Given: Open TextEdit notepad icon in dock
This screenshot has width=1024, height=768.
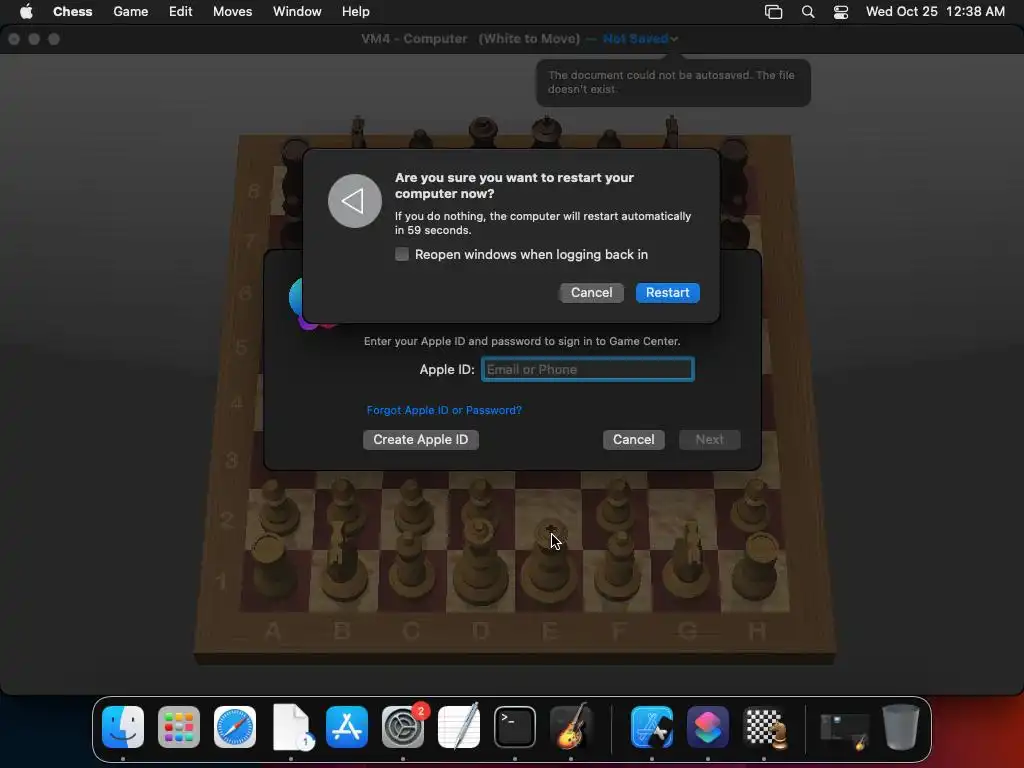Looking at the screenshot, I should [x=459, y=726].
